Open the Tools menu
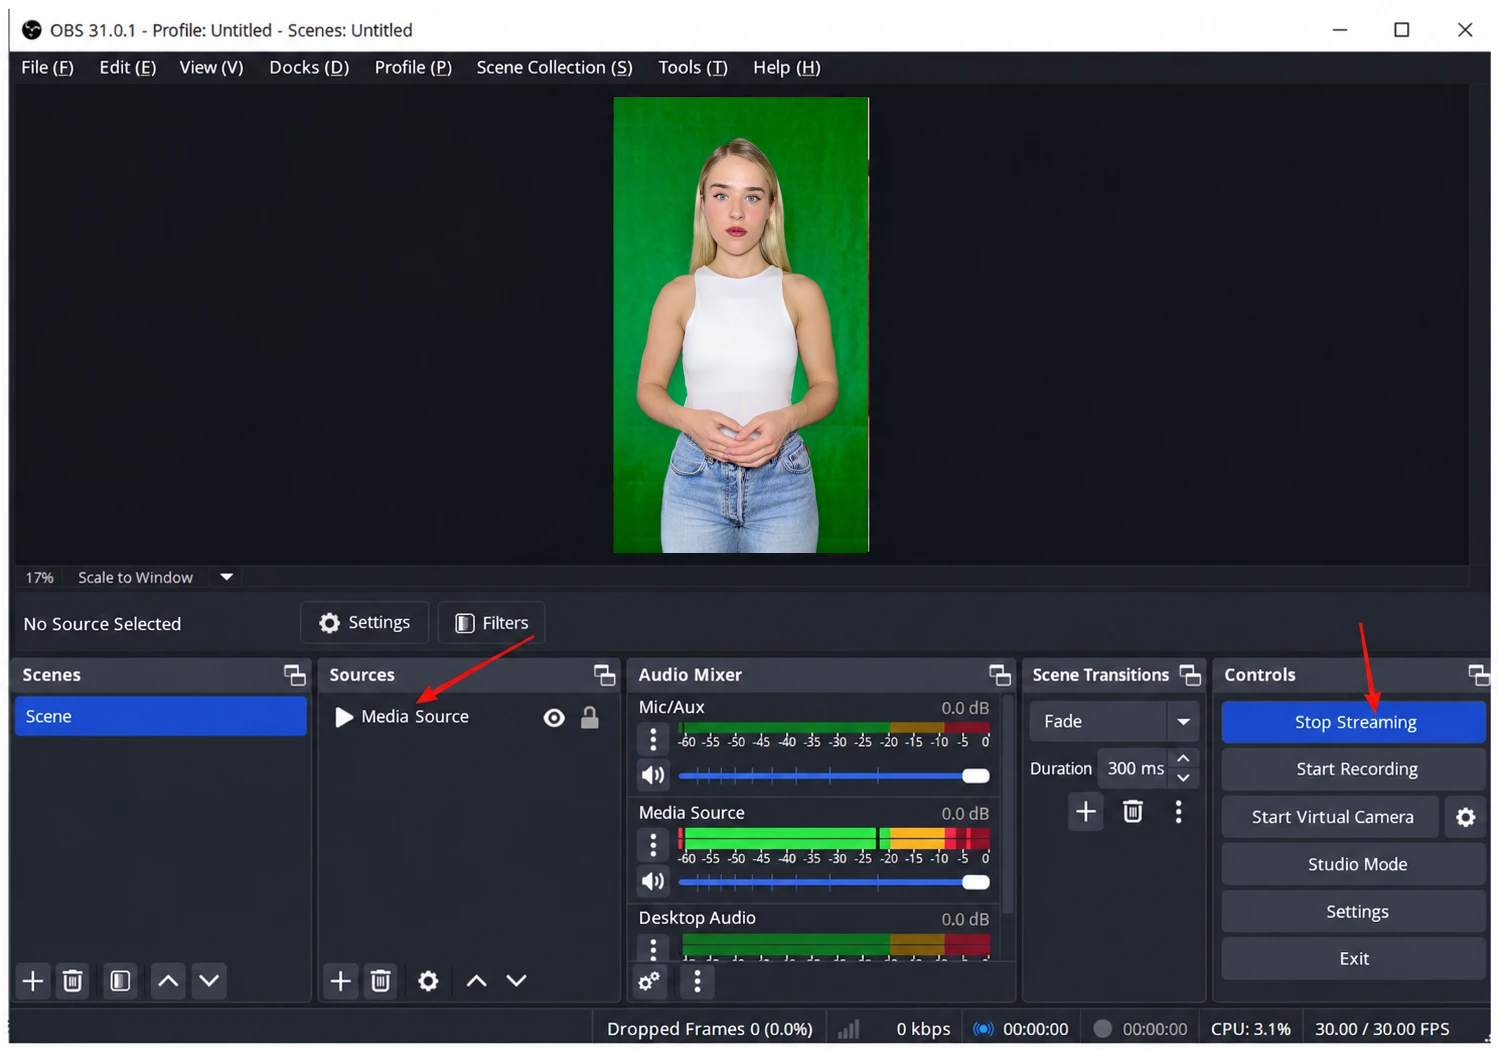1498x1050 pixels. click(x=693, y=67)
